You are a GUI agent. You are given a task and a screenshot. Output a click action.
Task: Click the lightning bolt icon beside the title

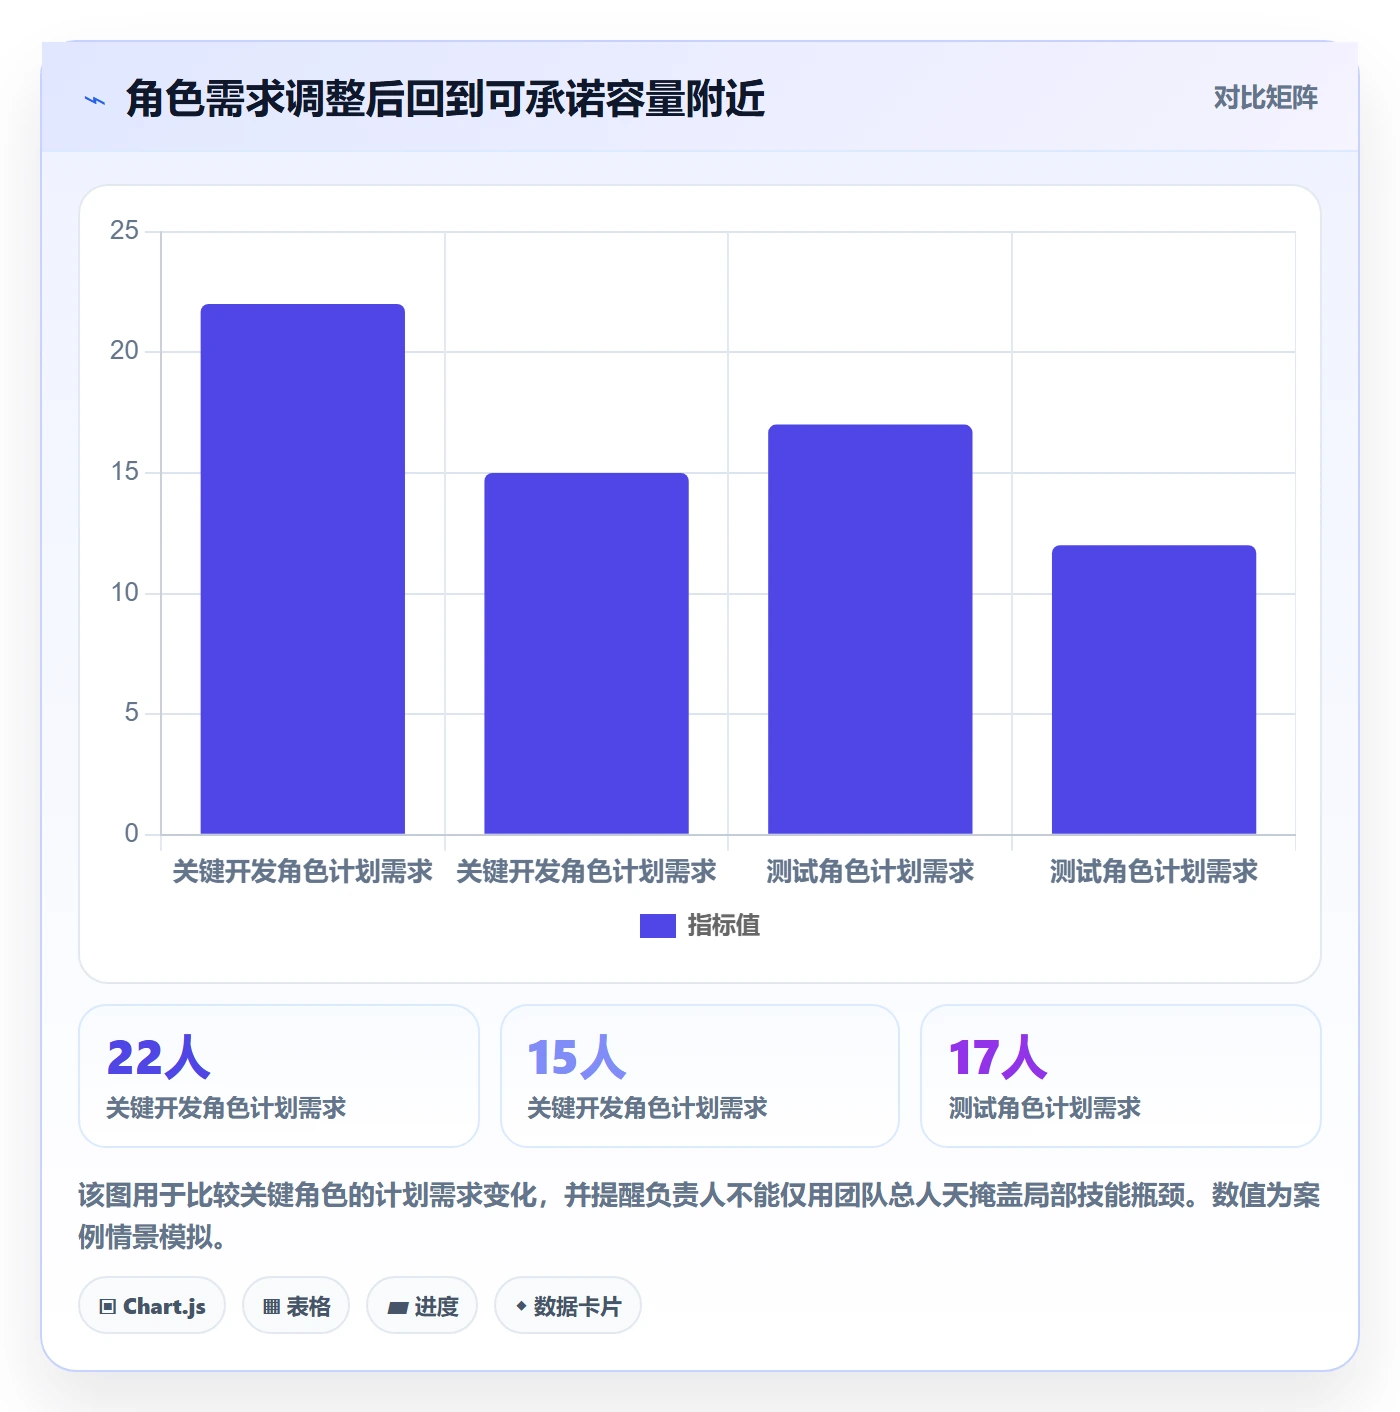click(x=95, y=100)
